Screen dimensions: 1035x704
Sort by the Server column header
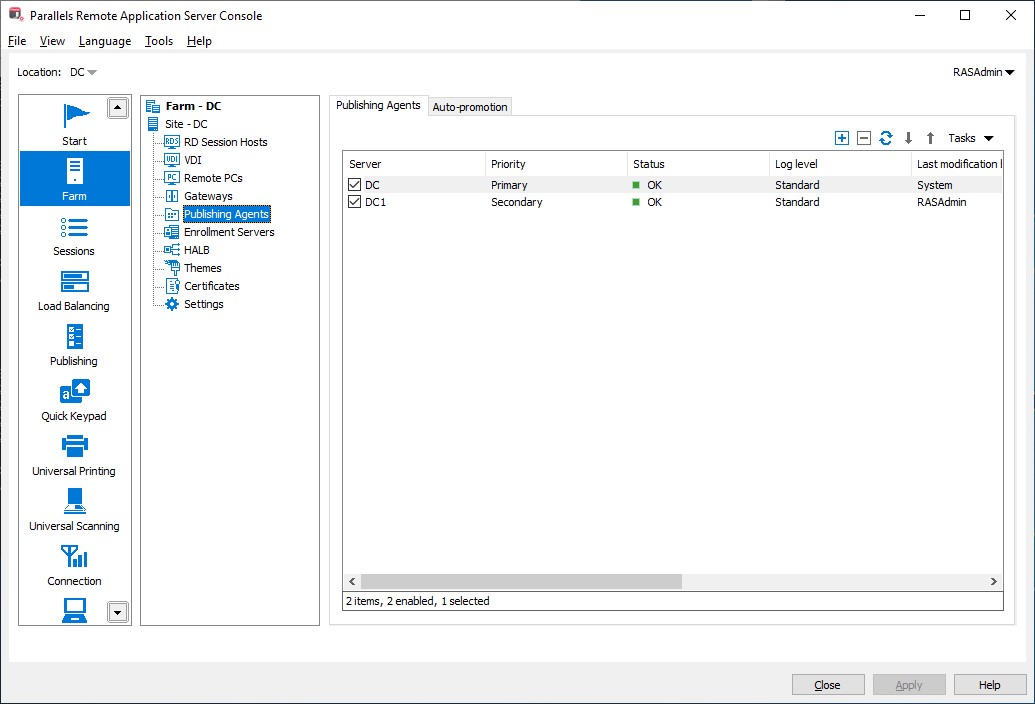414,164
